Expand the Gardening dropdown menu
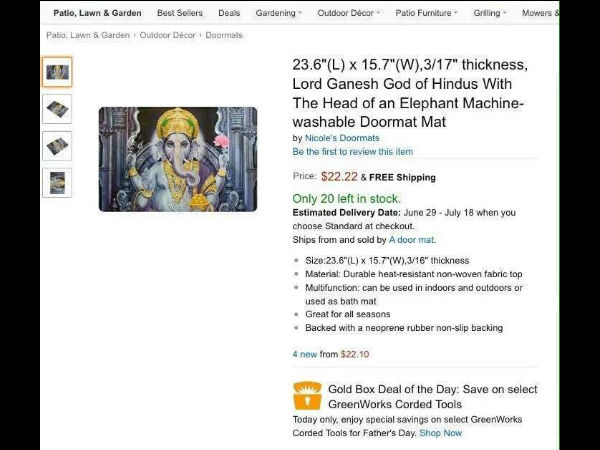This screenshot has width=600, height=450. pyautogui.click(x=278, y=13)
